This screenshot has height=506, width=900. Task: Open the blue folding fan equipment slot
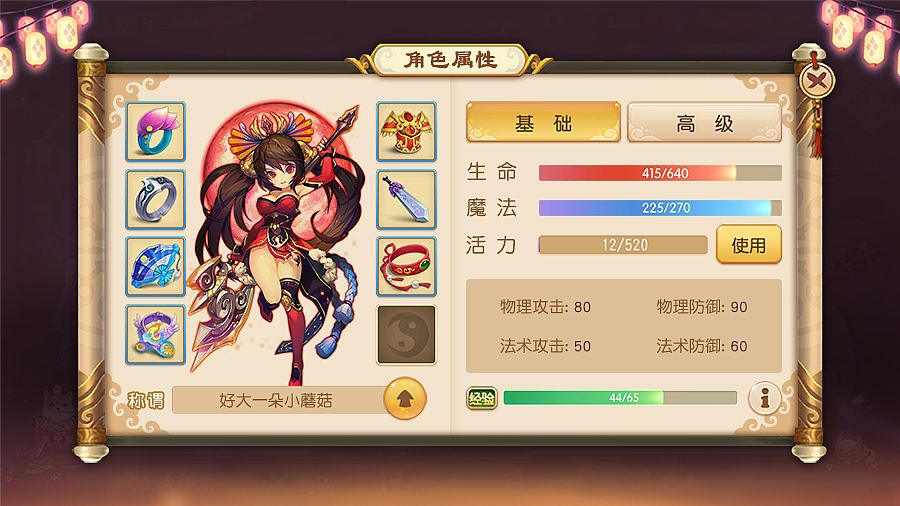[156, 267]
